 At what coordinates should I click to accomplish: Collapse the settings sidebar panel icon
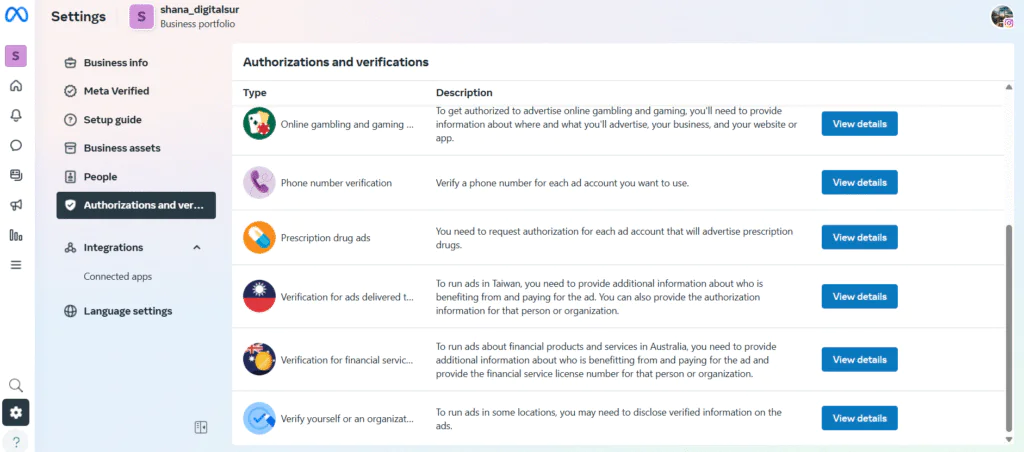click(201, 427)
